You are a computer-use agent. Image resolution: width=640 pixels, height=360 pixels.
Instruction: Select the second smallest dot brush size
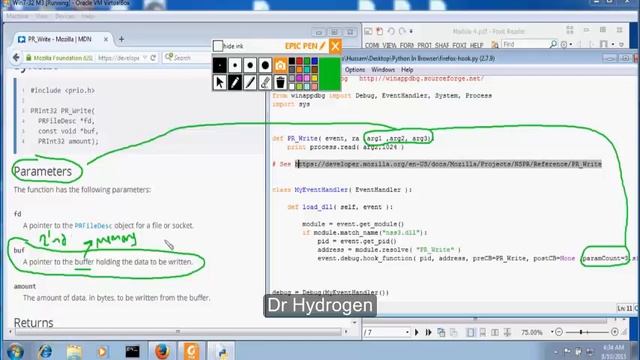tap(235, 65)
